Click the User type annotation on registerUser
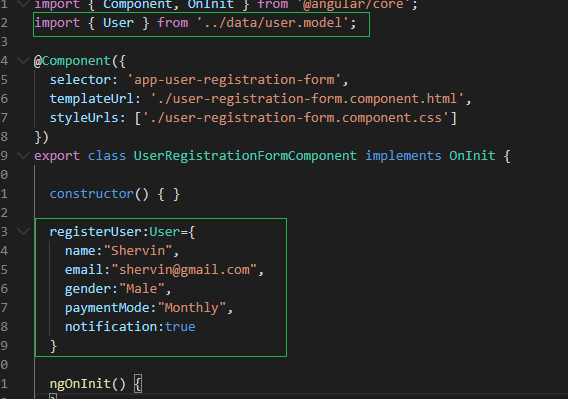568x399 pixels. [x=164, y=231]
